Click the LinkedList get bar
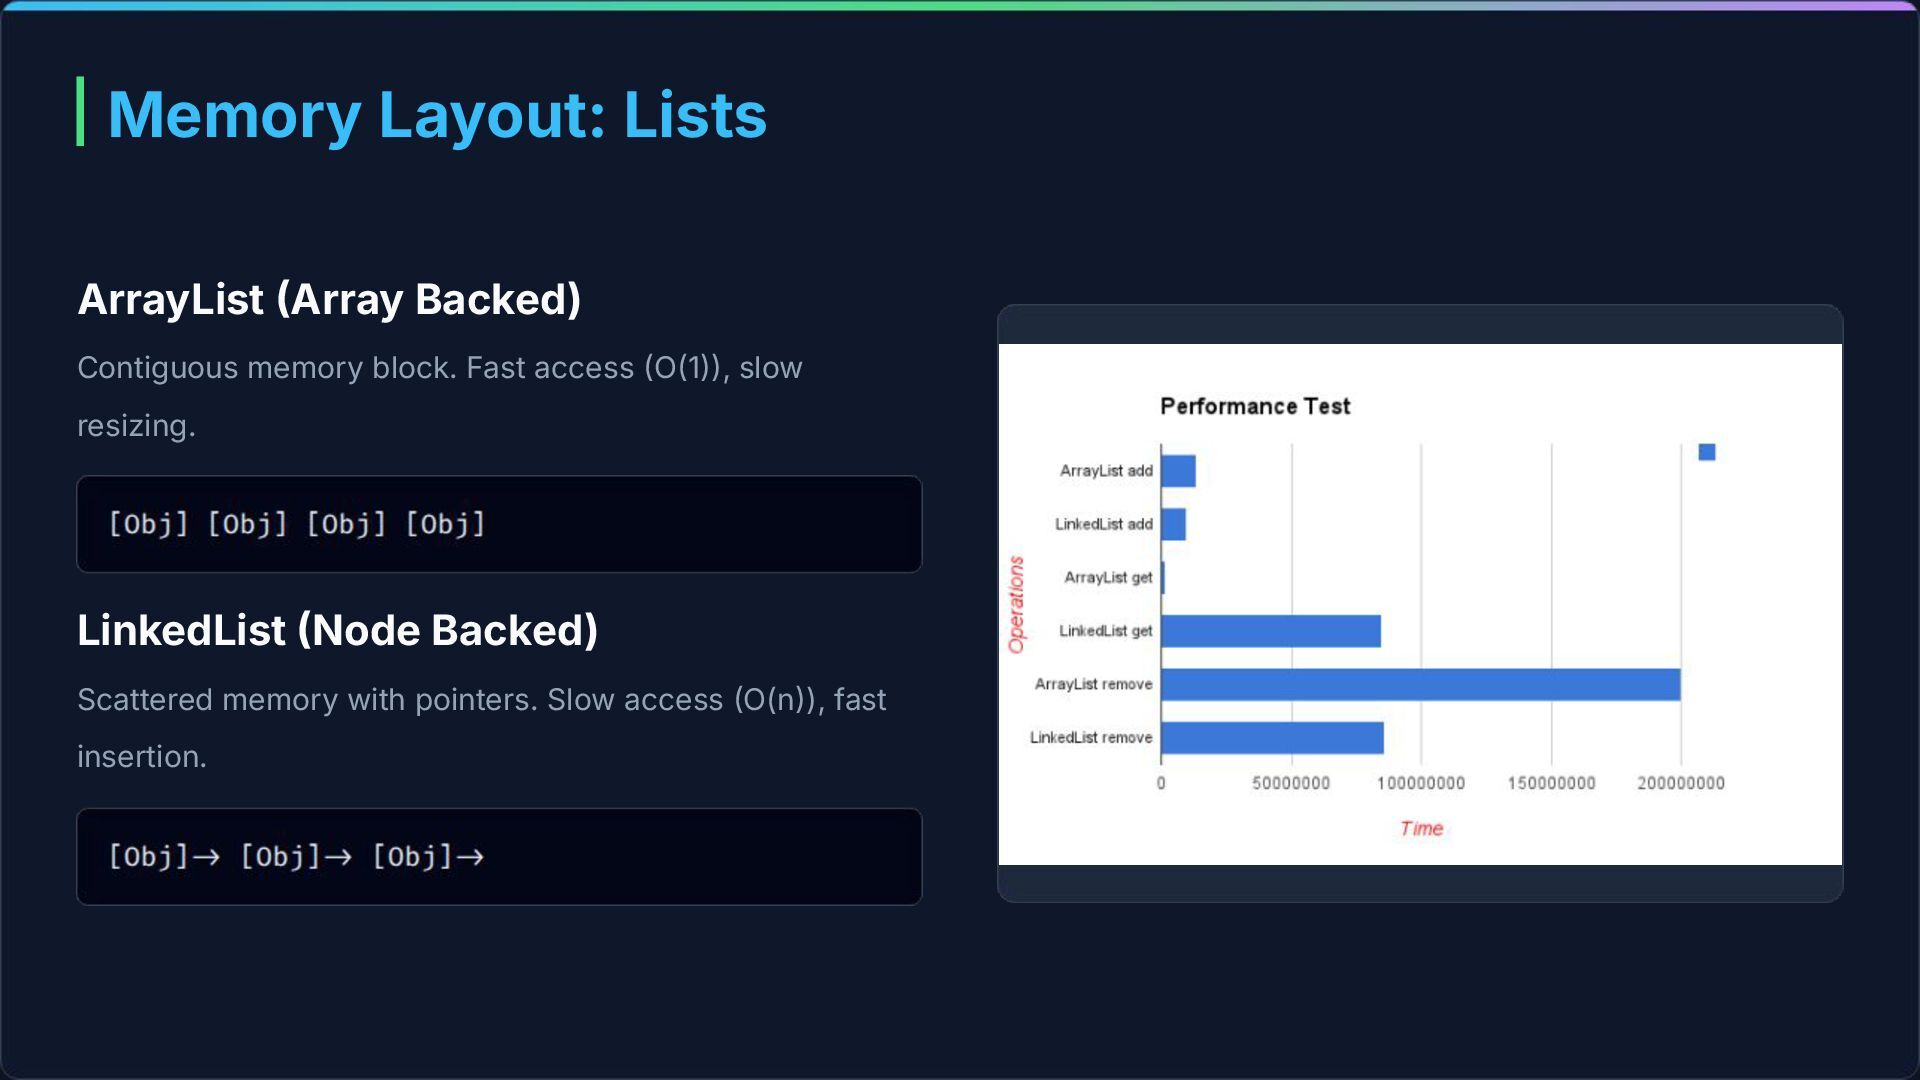Viewport: 1920px width, 1080px height. (1270, 631)
